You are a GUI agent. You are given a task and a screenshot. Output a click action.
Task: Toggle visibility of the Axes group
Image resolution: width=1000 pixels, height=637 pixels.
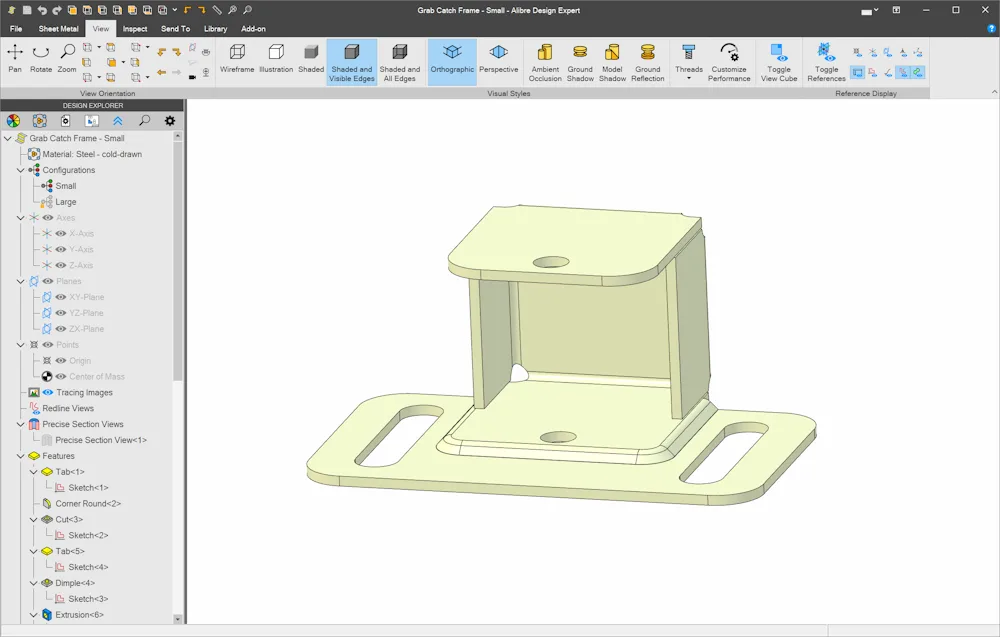click(x=48, y=218)
